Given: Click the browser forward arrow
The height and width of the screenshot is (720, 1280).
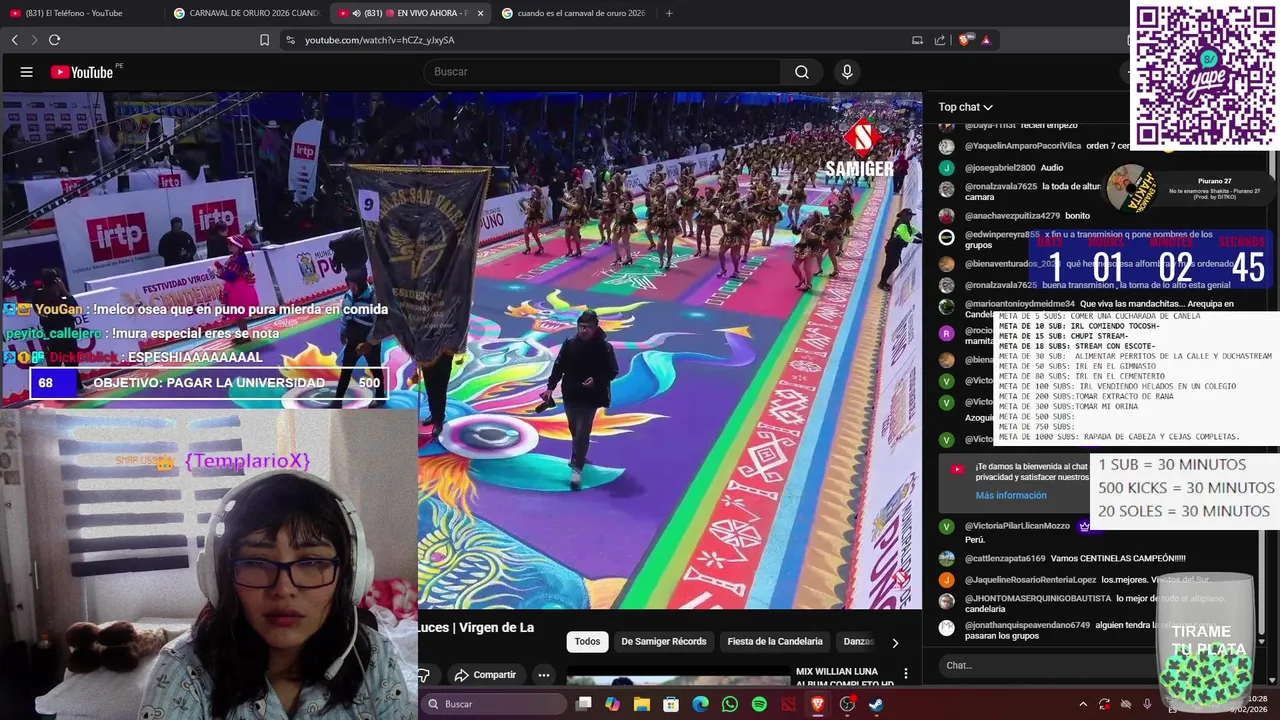Looking at the screenshot, I should 34,40.
